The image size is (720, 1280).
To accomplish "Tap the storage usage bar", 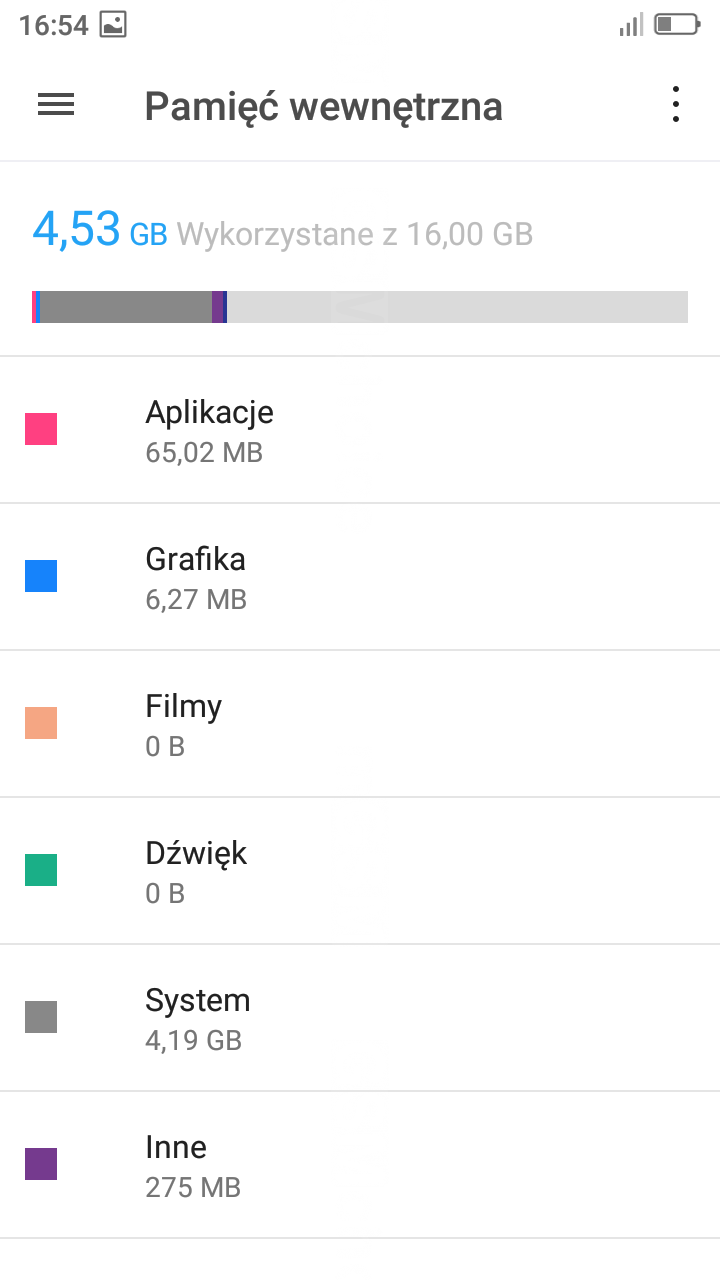I will pos(360,307).
